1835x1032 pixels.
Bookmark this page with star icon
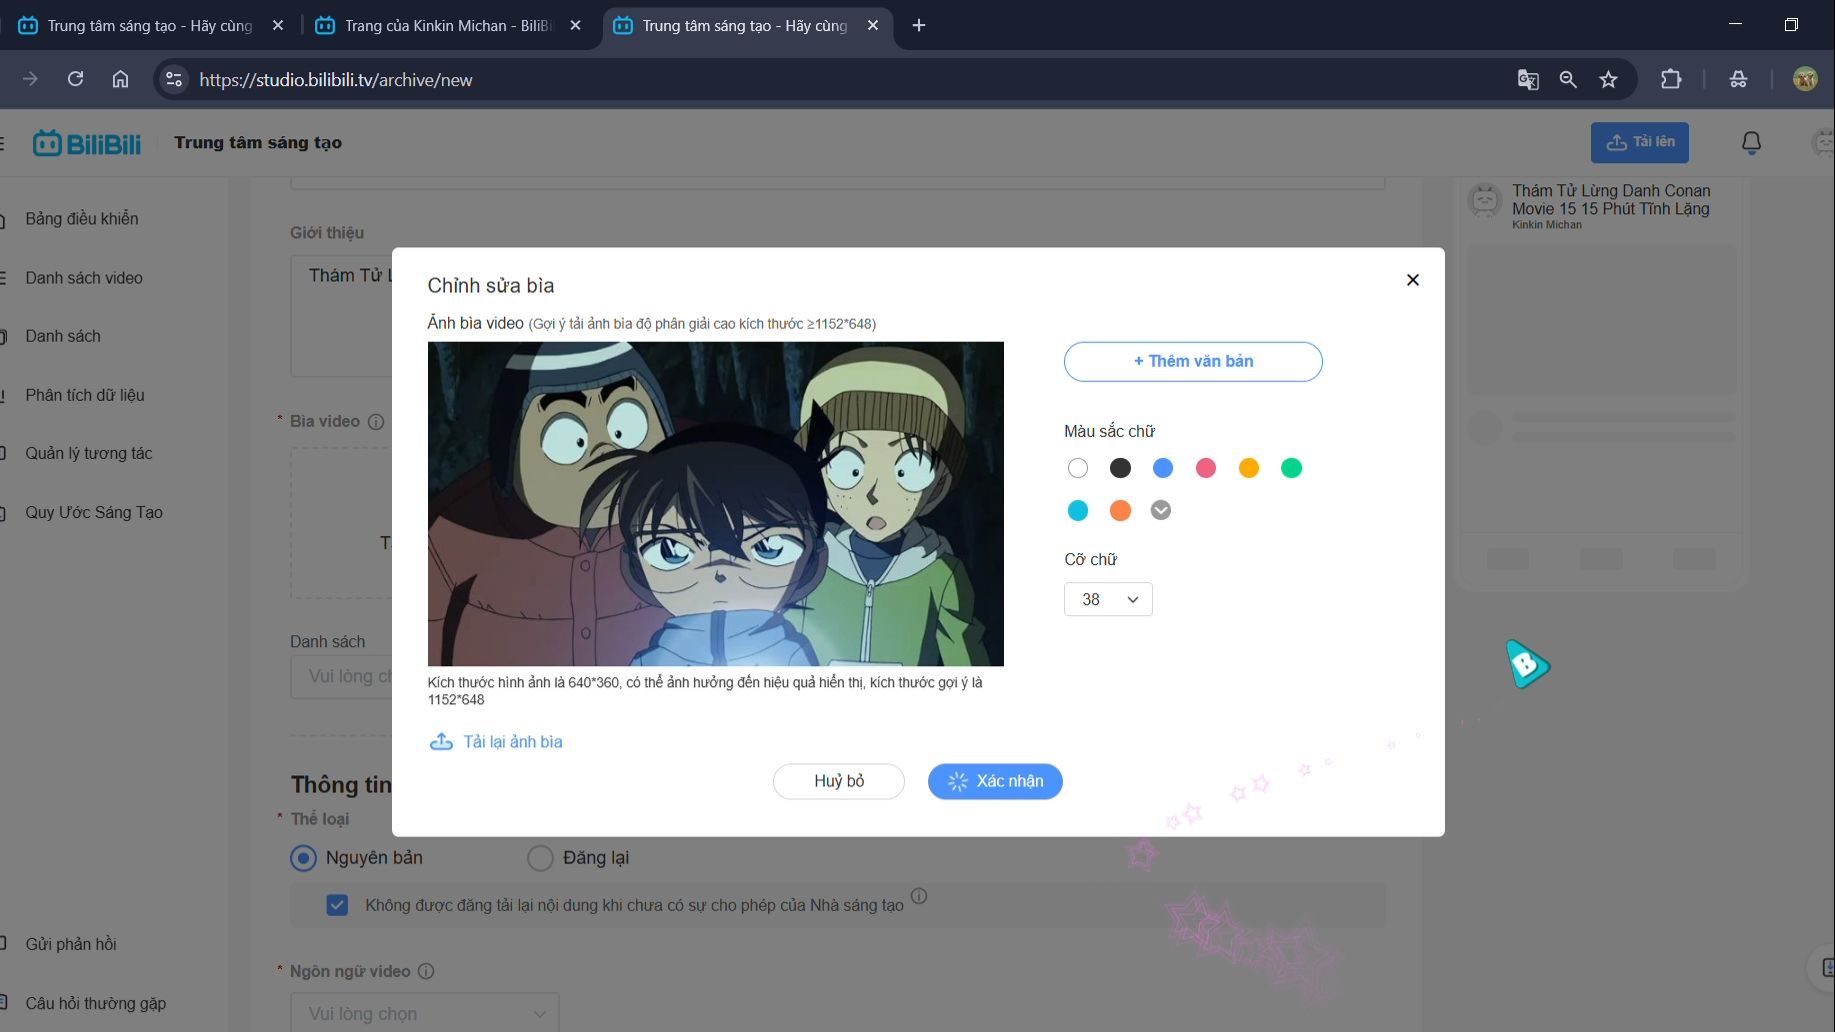point(1608,79)
